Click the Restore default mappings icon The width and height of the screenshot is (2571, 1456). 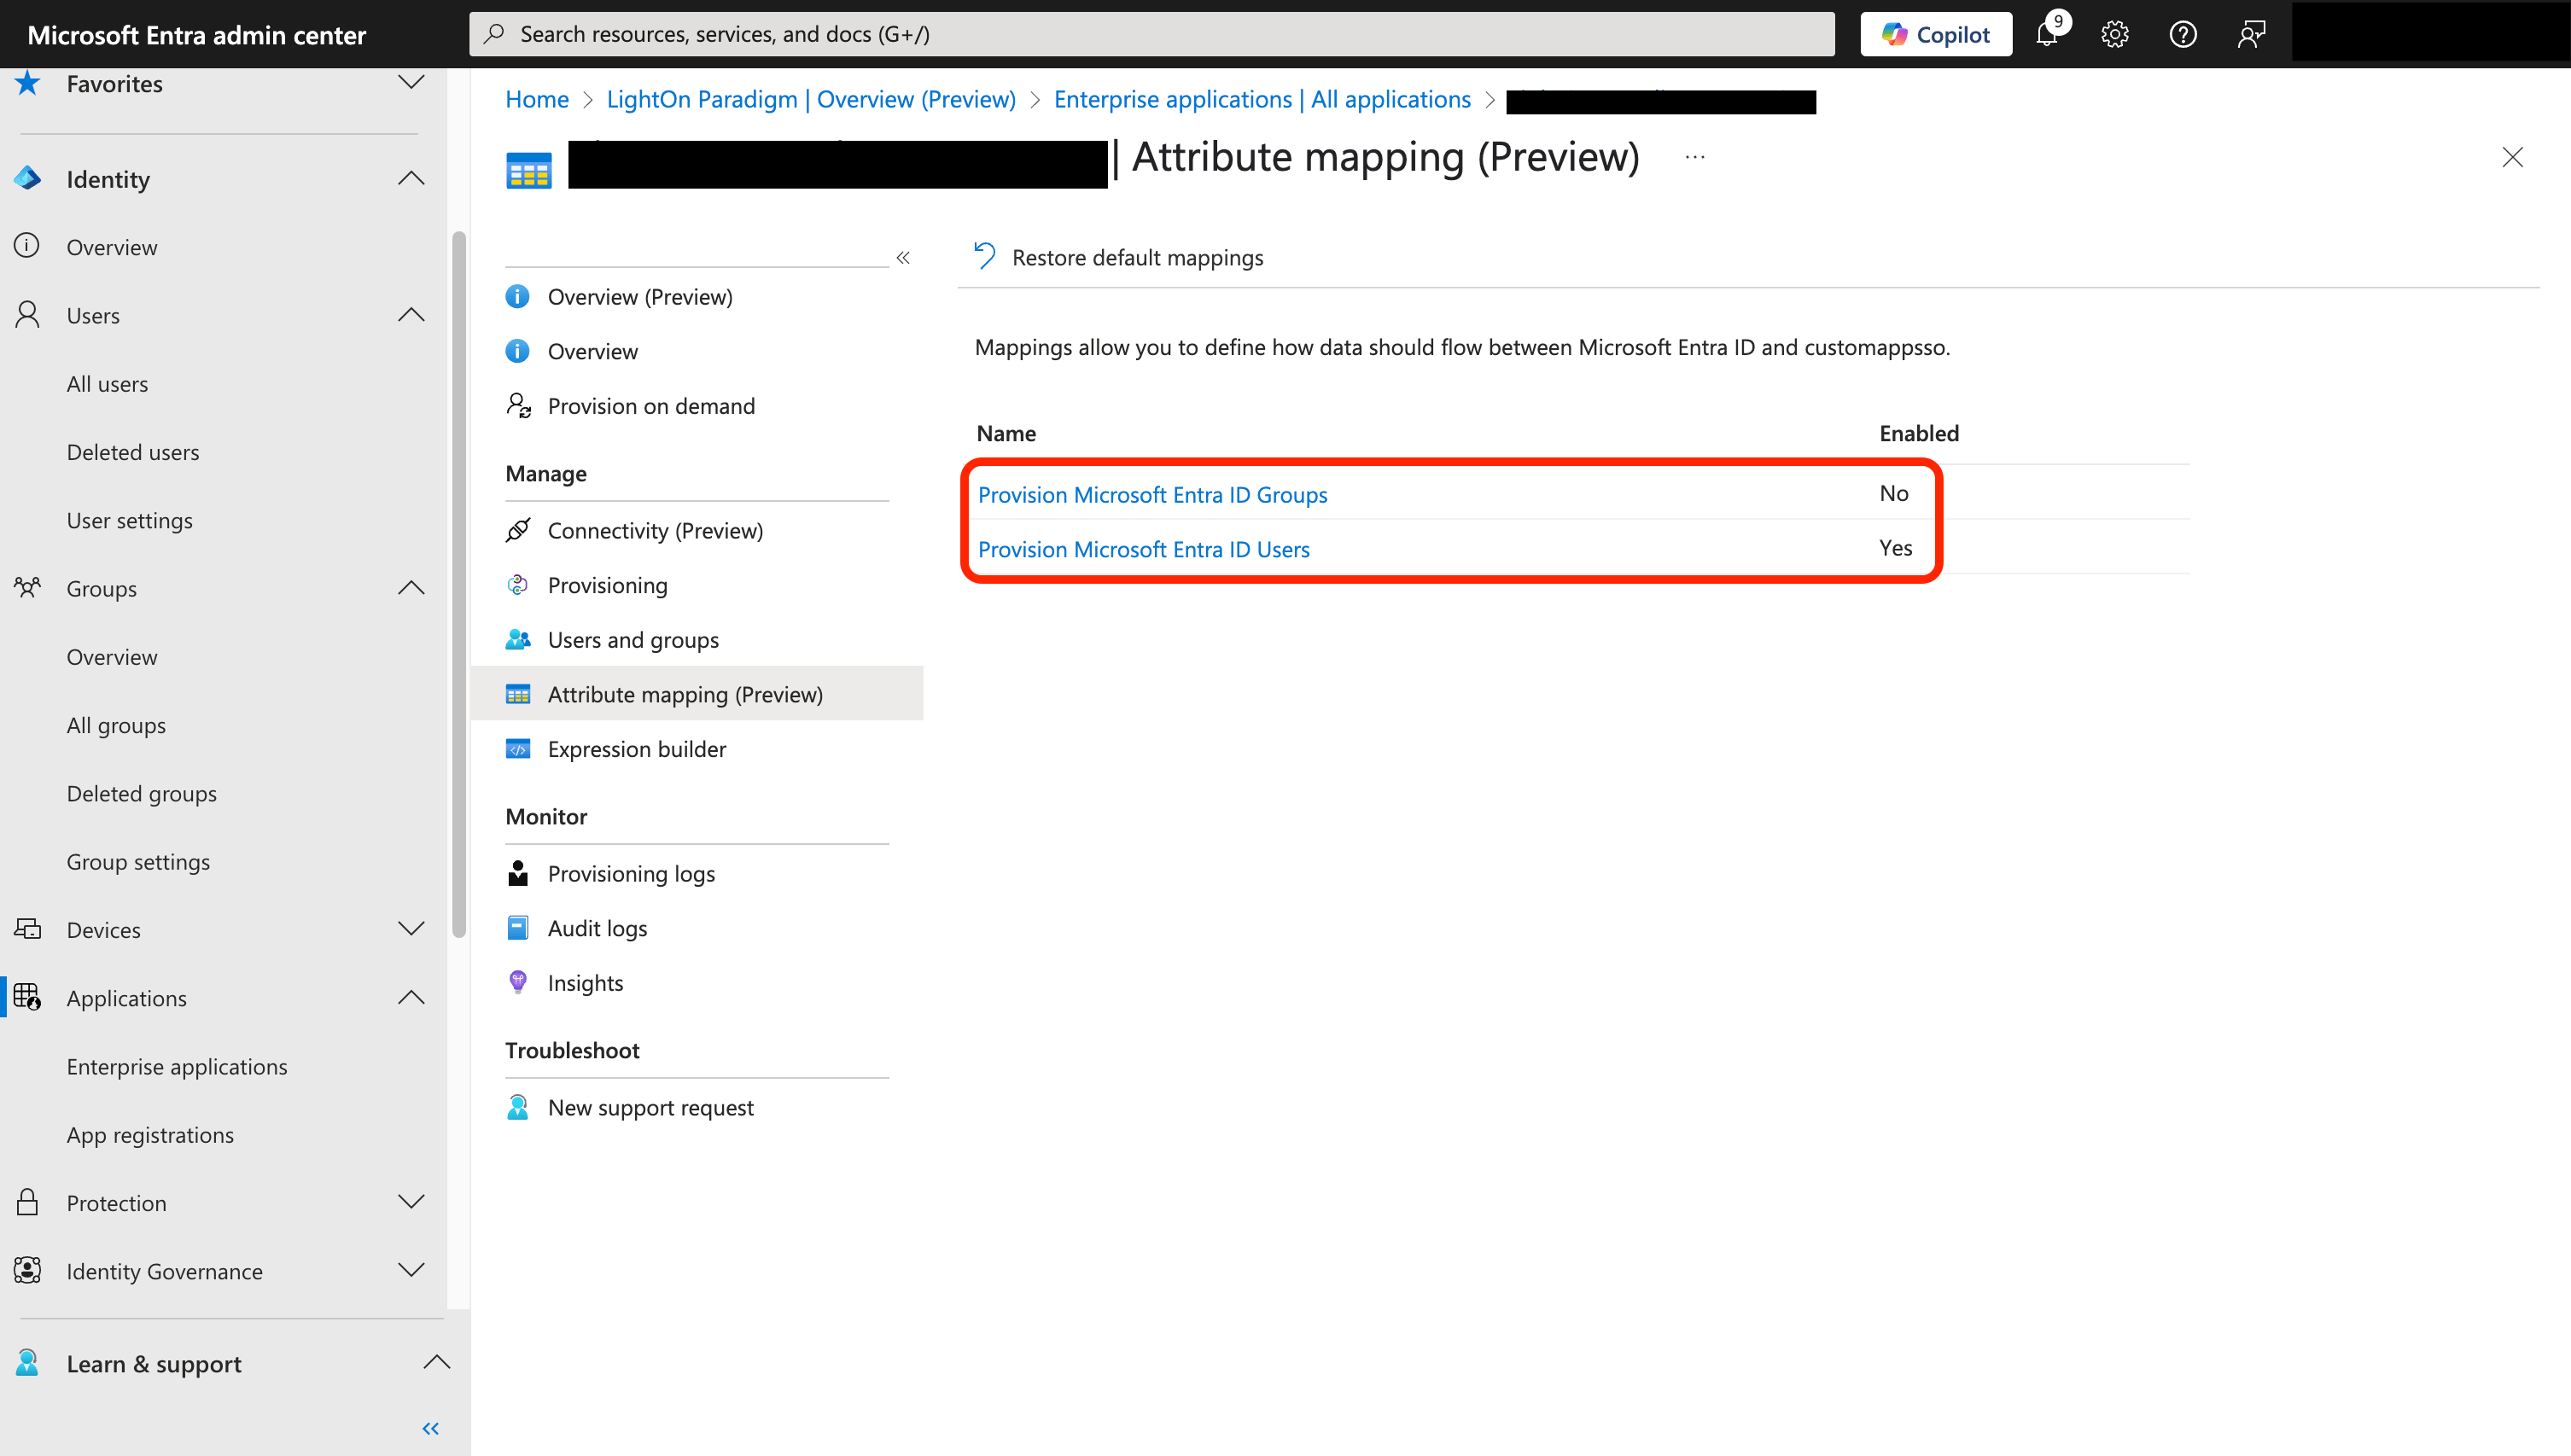tap(985, 257)
